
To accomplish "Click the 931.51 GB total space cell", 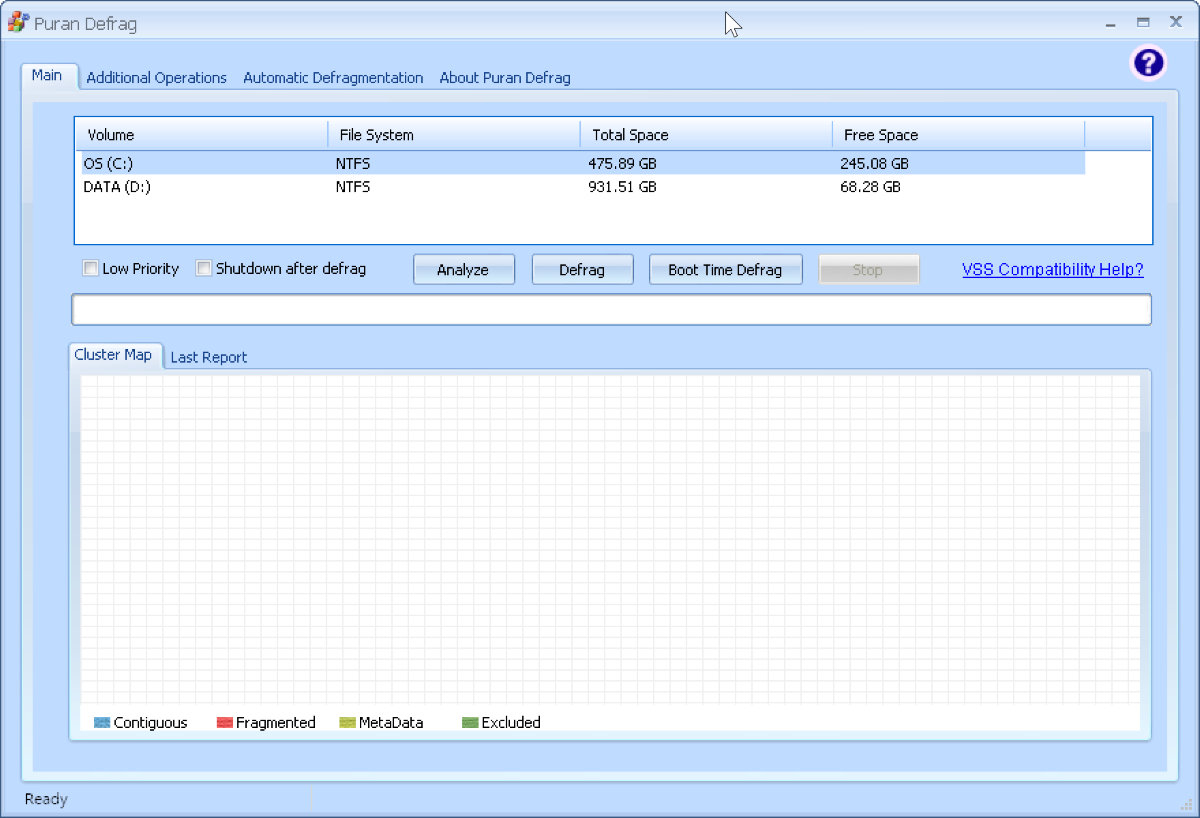I will [x=622, y=187].
